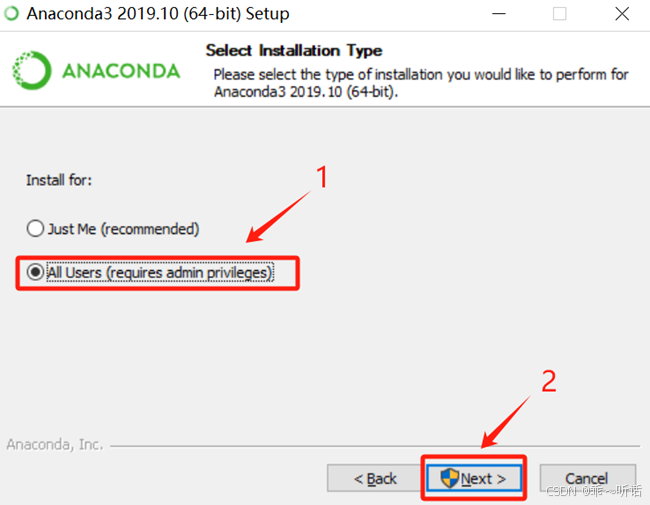Click the "Install for:" label
Image resolution: width=650 pixels, height=505 pixels.
59,180
